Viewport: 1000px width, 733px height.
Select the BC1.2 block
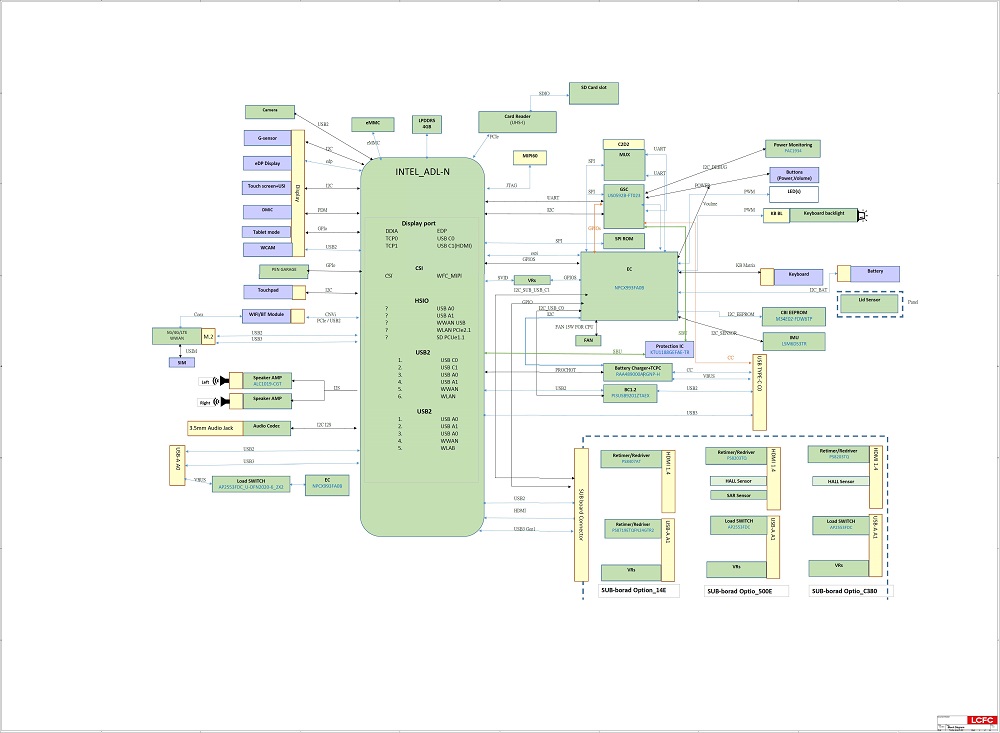[630, 393]
